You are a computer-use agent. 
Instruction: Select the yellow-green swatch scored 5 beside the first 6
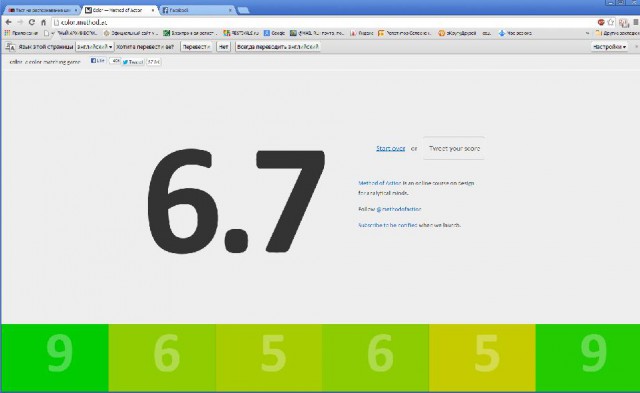coord(269,357)
